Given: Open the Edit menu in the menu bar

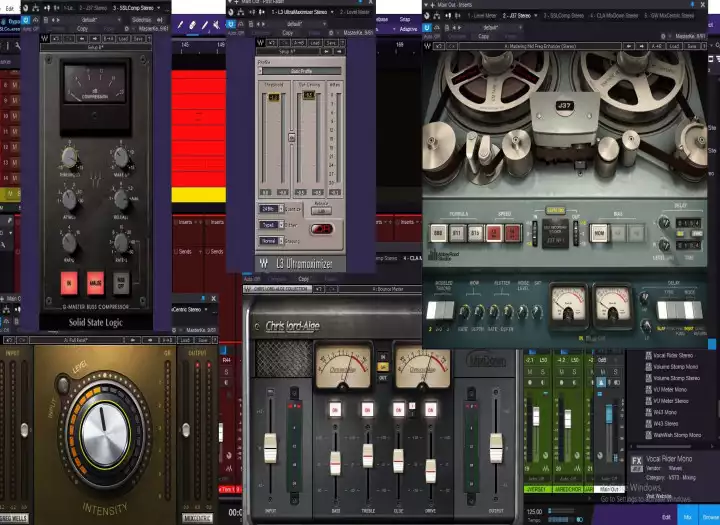Looking at the screenshot, I should [x=9, y=8].
